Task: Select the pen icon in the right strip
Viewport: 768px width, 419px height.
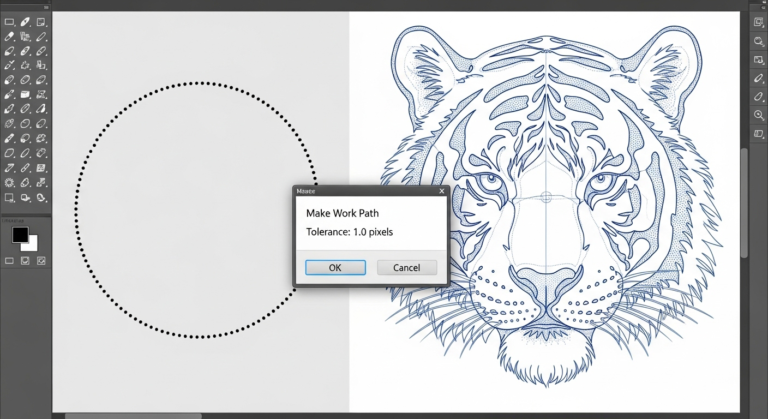Action: 759,78
